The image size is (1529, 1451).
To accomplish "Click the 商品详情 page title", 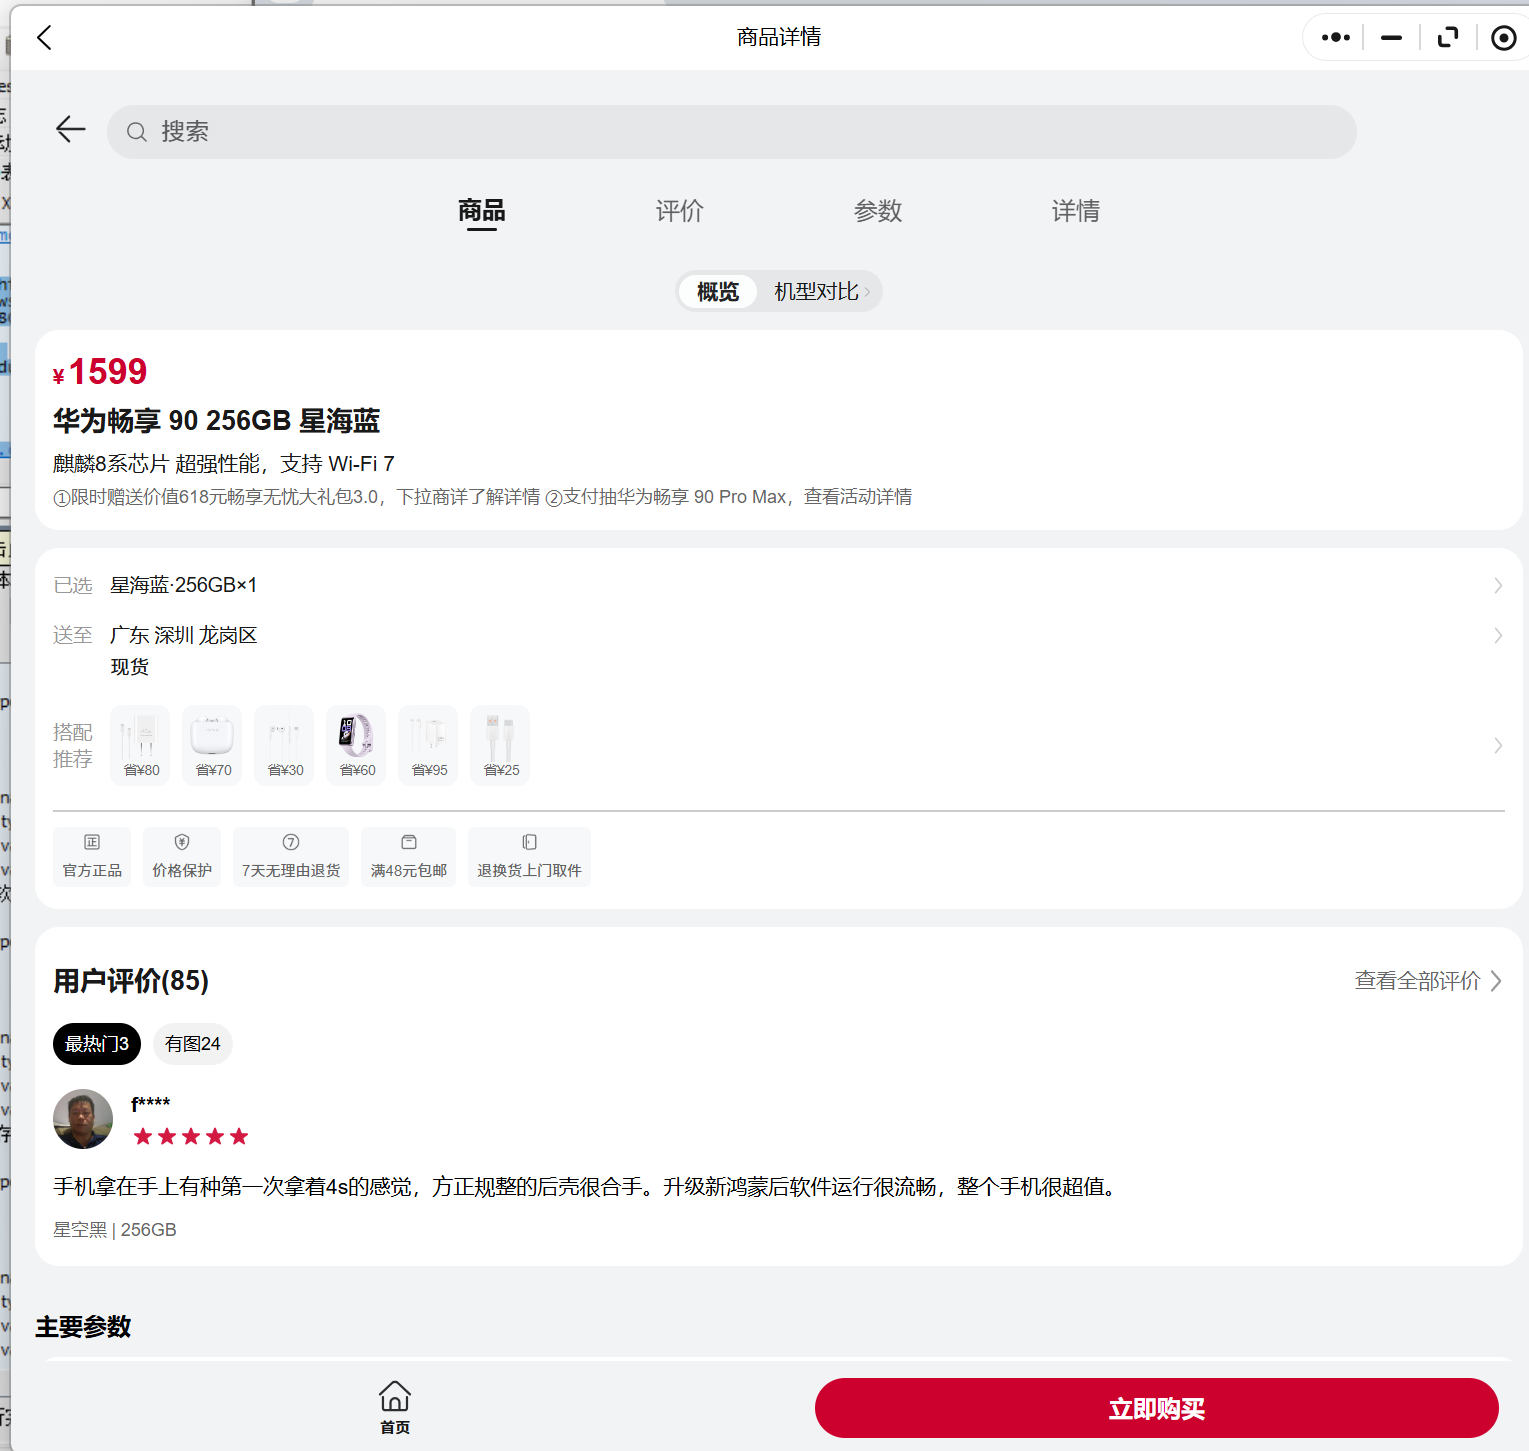I will (779, 37).
